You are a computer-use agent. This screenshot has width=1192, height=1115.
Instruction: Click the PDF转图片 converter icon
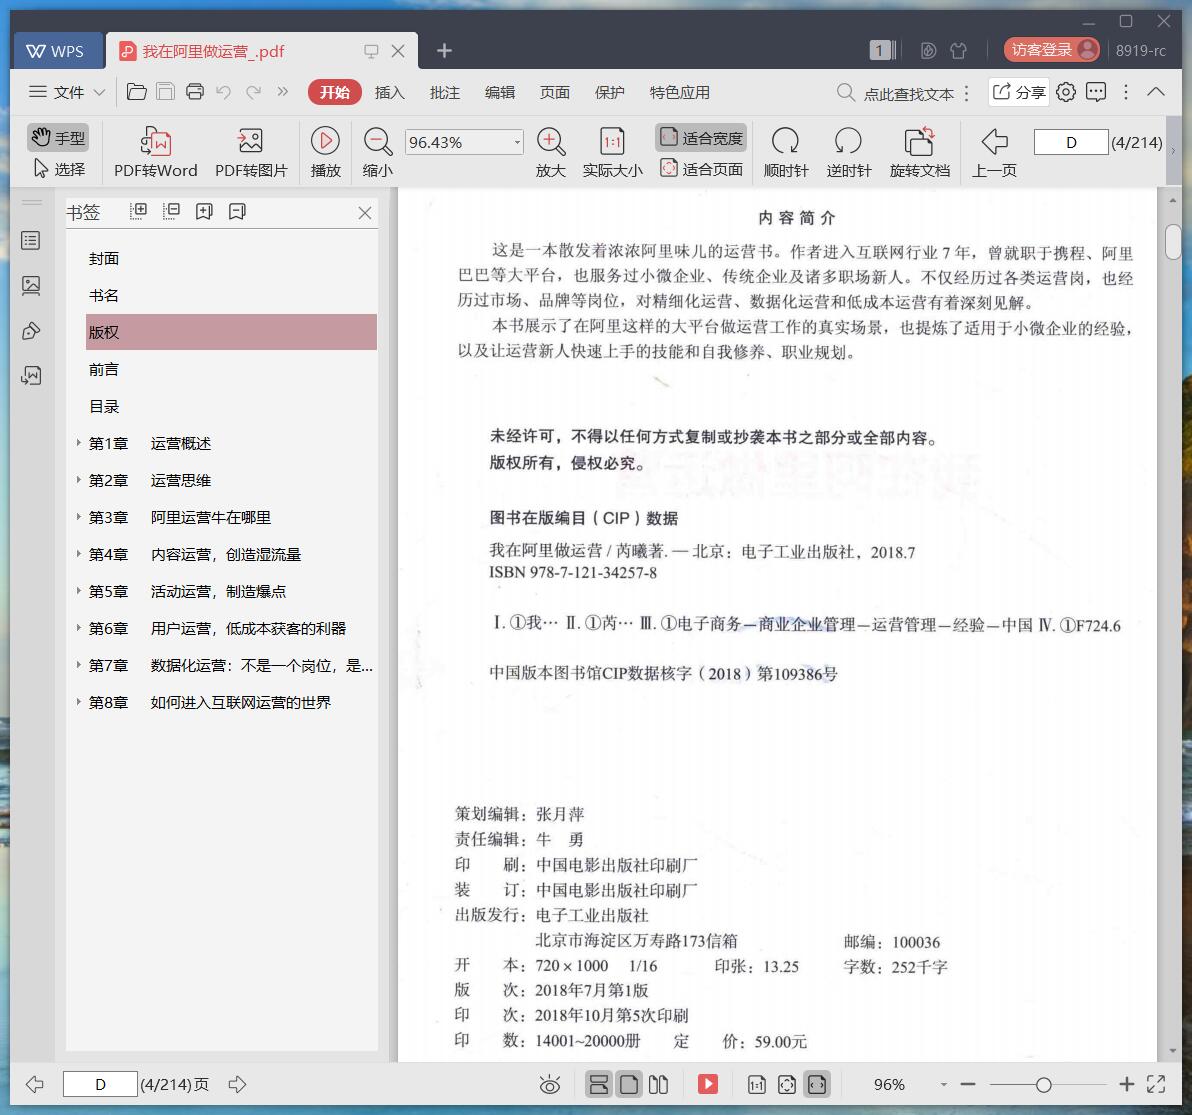[250, 141]
